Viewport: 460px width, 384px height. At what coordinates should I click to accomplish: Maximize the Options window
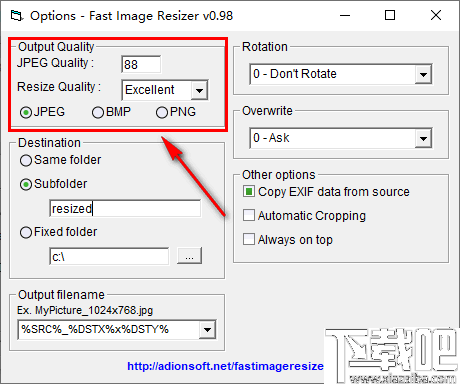pyautogui.click(x=390, y=15)
